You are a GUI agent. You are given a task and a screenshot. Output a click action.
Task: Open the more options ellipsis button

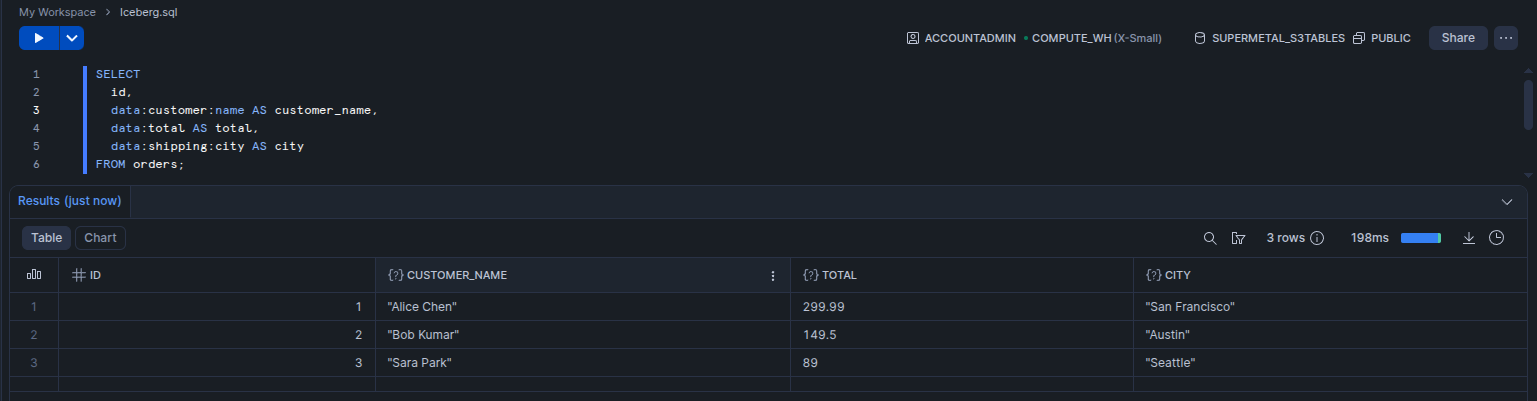(x=1506, y=38)
